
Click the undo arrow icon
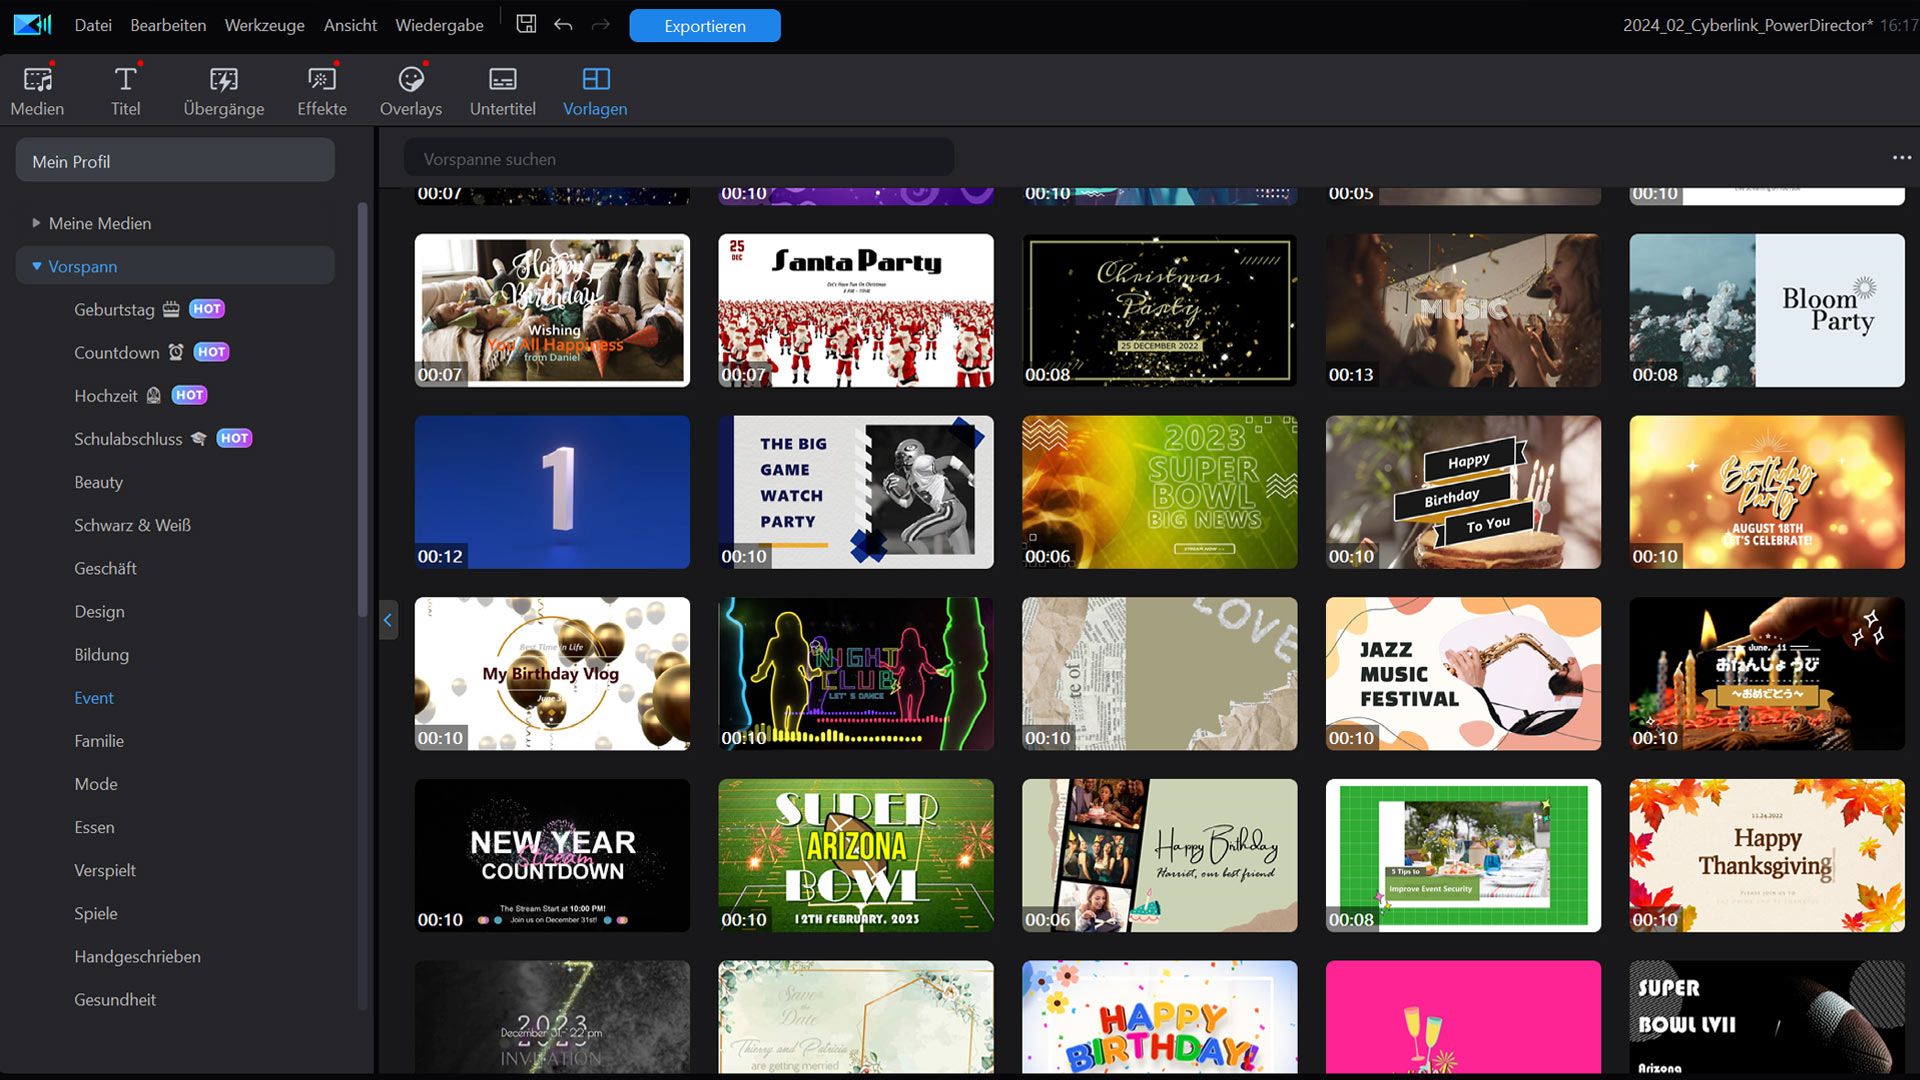[563, 24]
